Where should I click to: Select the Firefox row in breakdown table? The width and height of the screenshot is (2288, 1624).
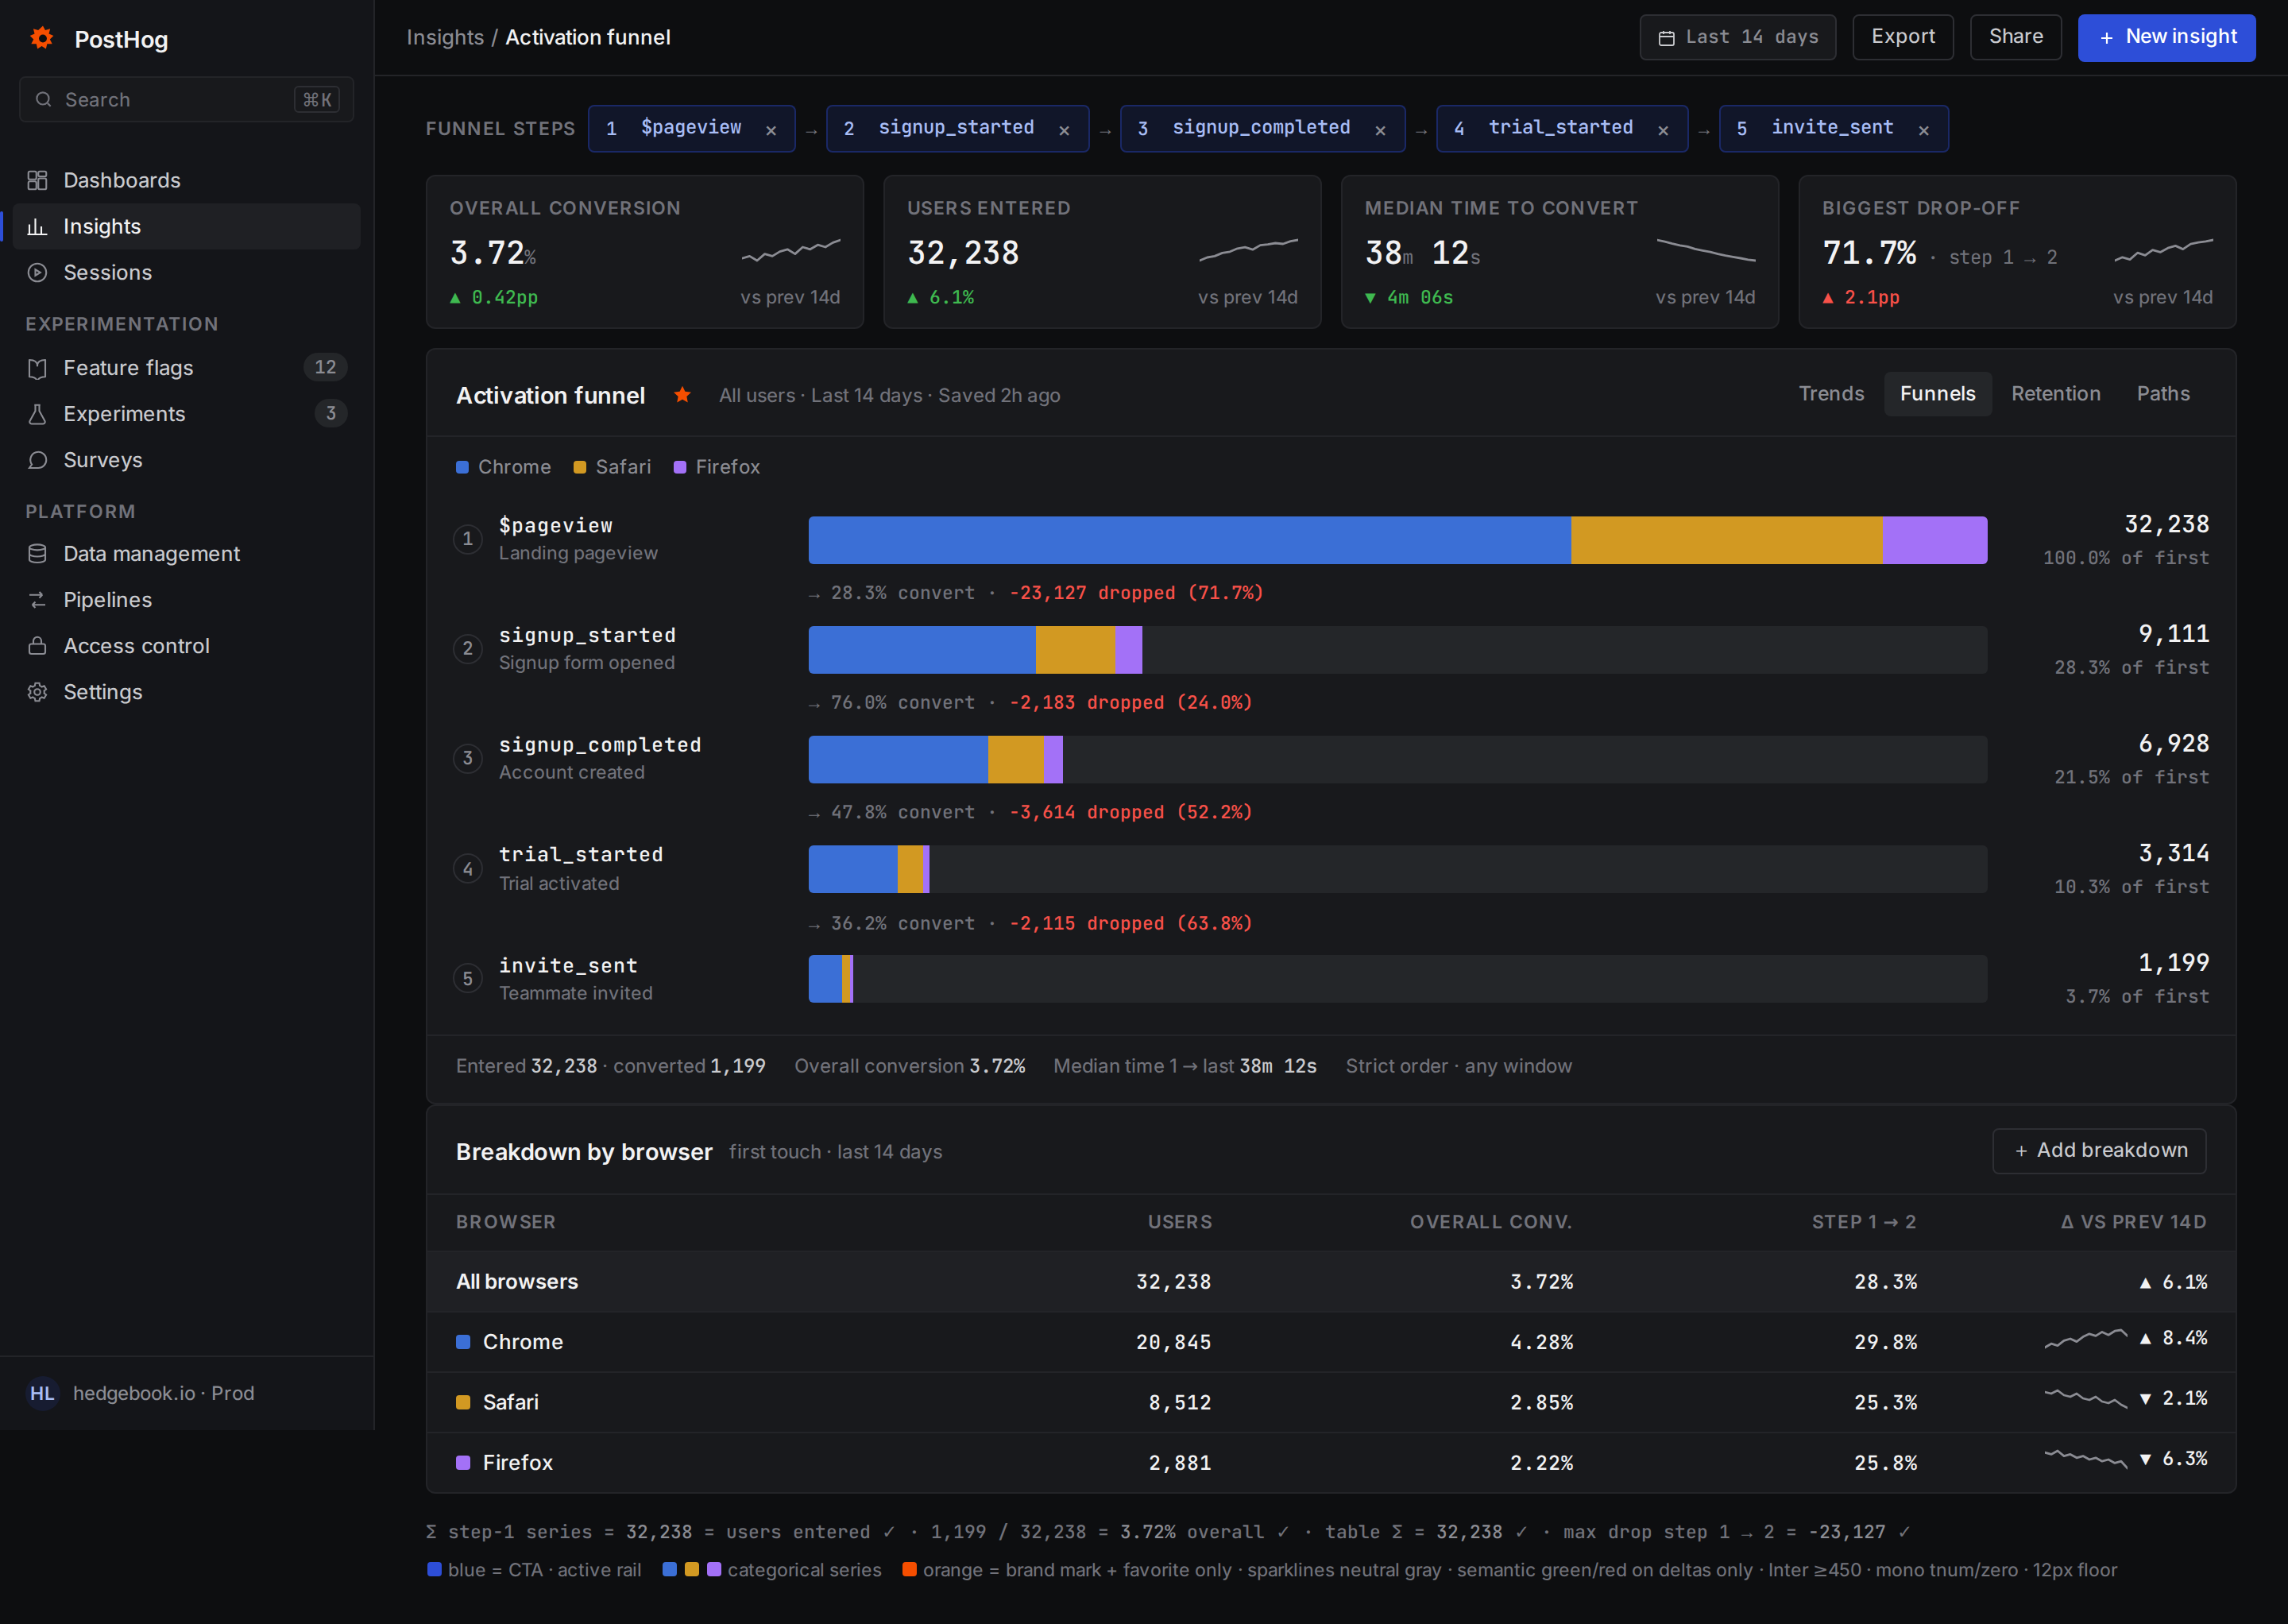[x=1331, y=1462]
